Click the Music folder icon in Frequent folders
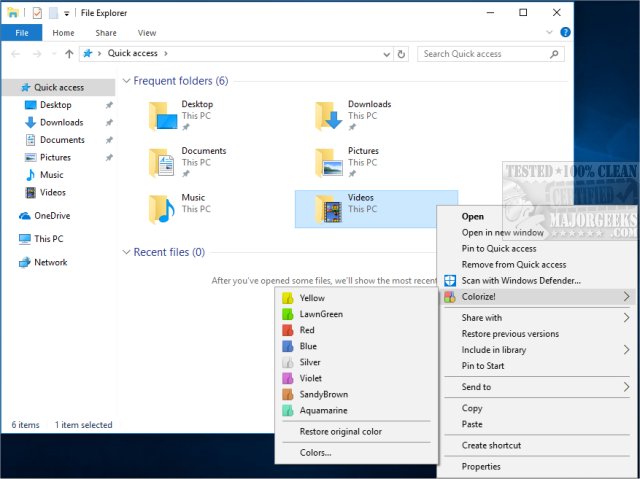 pos(162,208)
